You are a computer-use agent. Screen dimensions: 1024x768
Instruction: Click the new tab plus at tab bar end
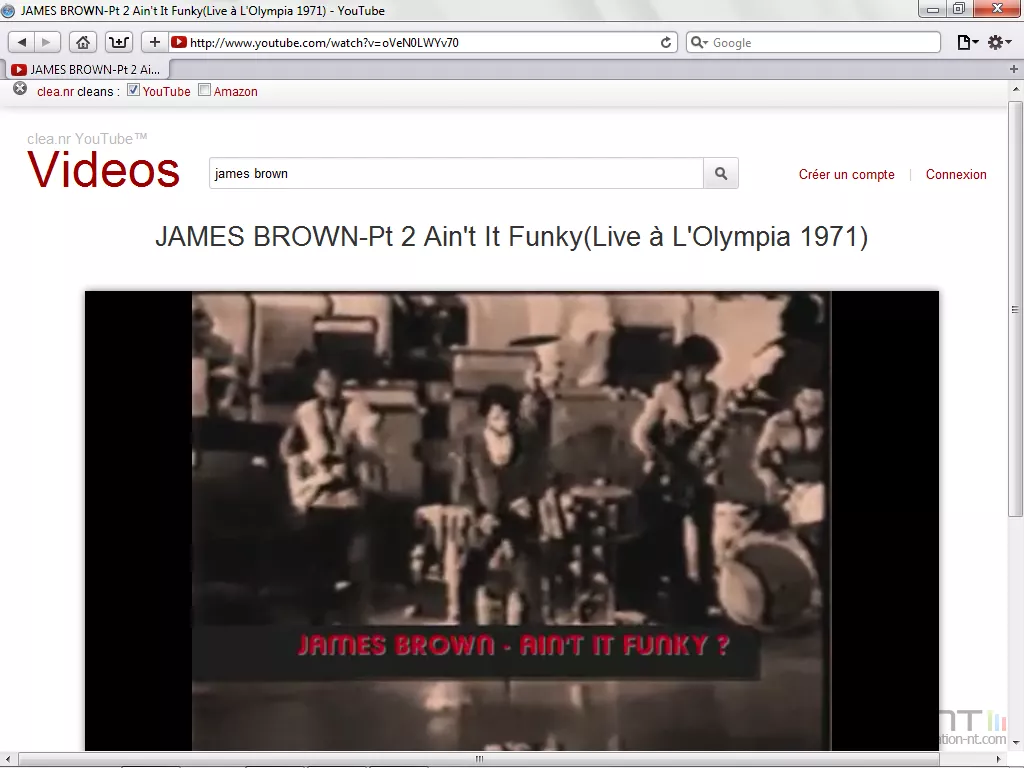click(x=1014, y=69)
